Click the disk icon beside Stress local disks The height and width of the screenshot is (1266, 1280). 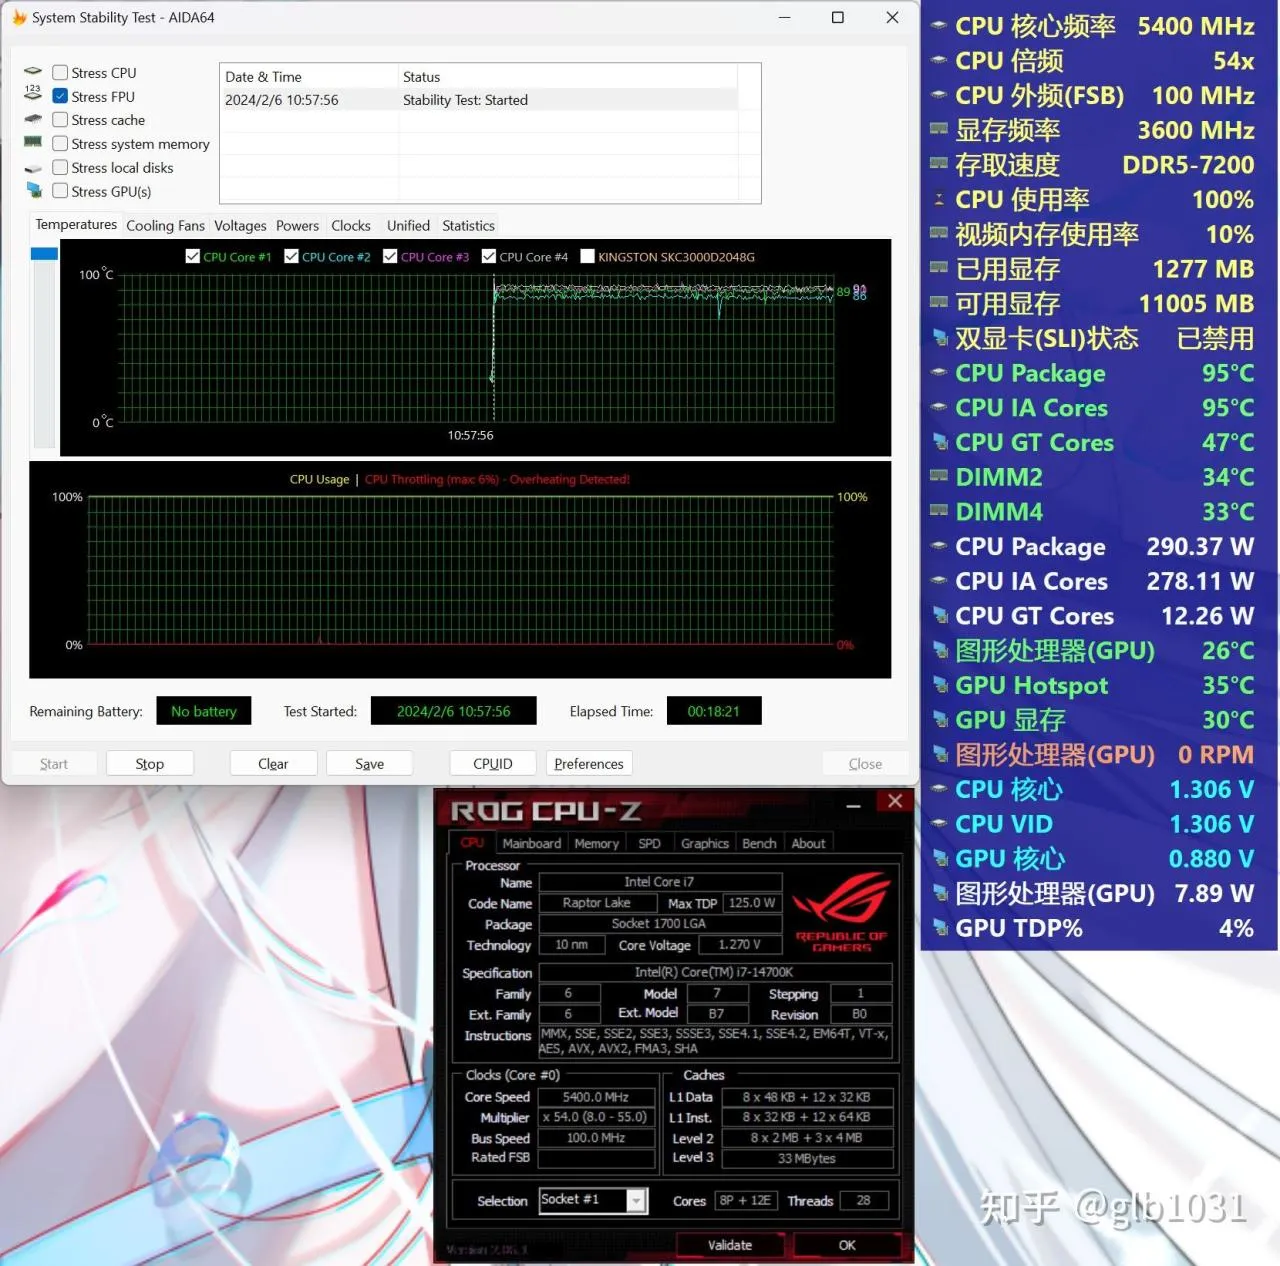(x=33, y=168)
